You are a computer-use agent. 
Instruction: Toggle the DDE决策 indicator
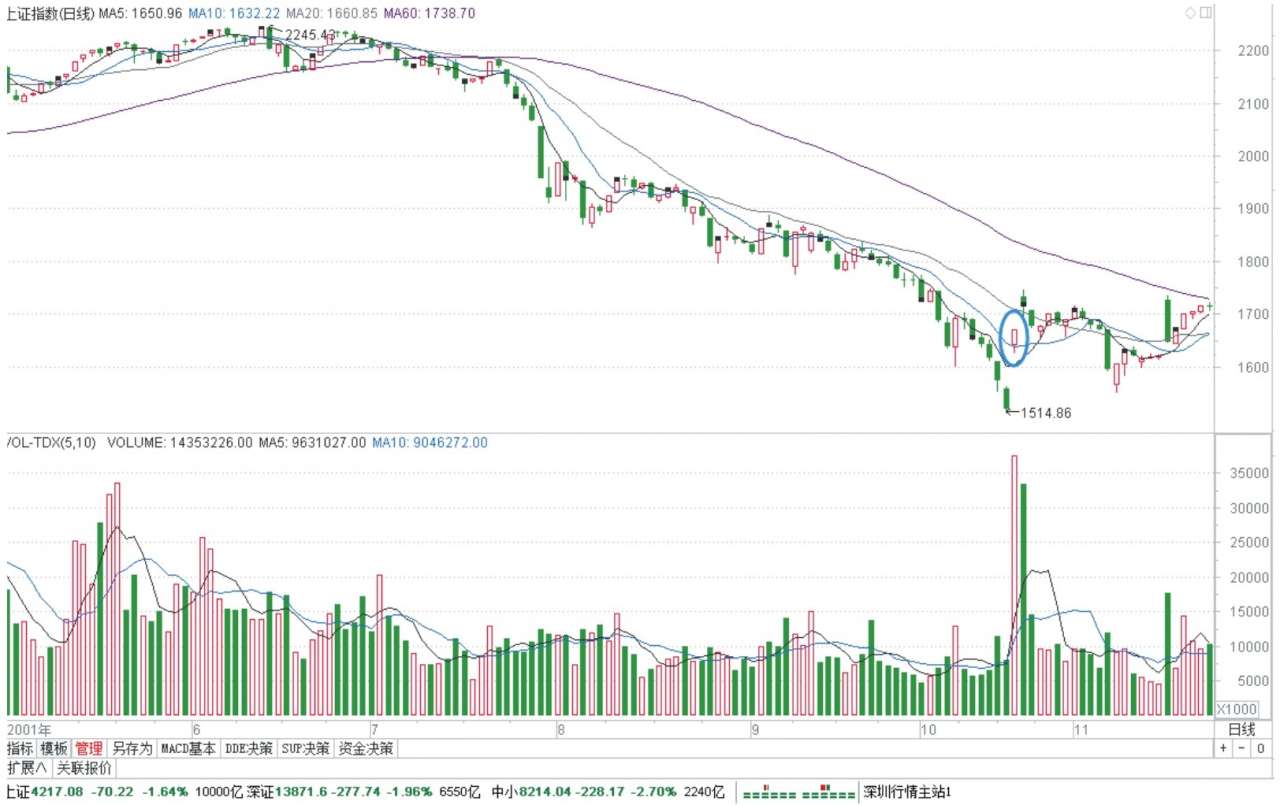pos(248,748)
